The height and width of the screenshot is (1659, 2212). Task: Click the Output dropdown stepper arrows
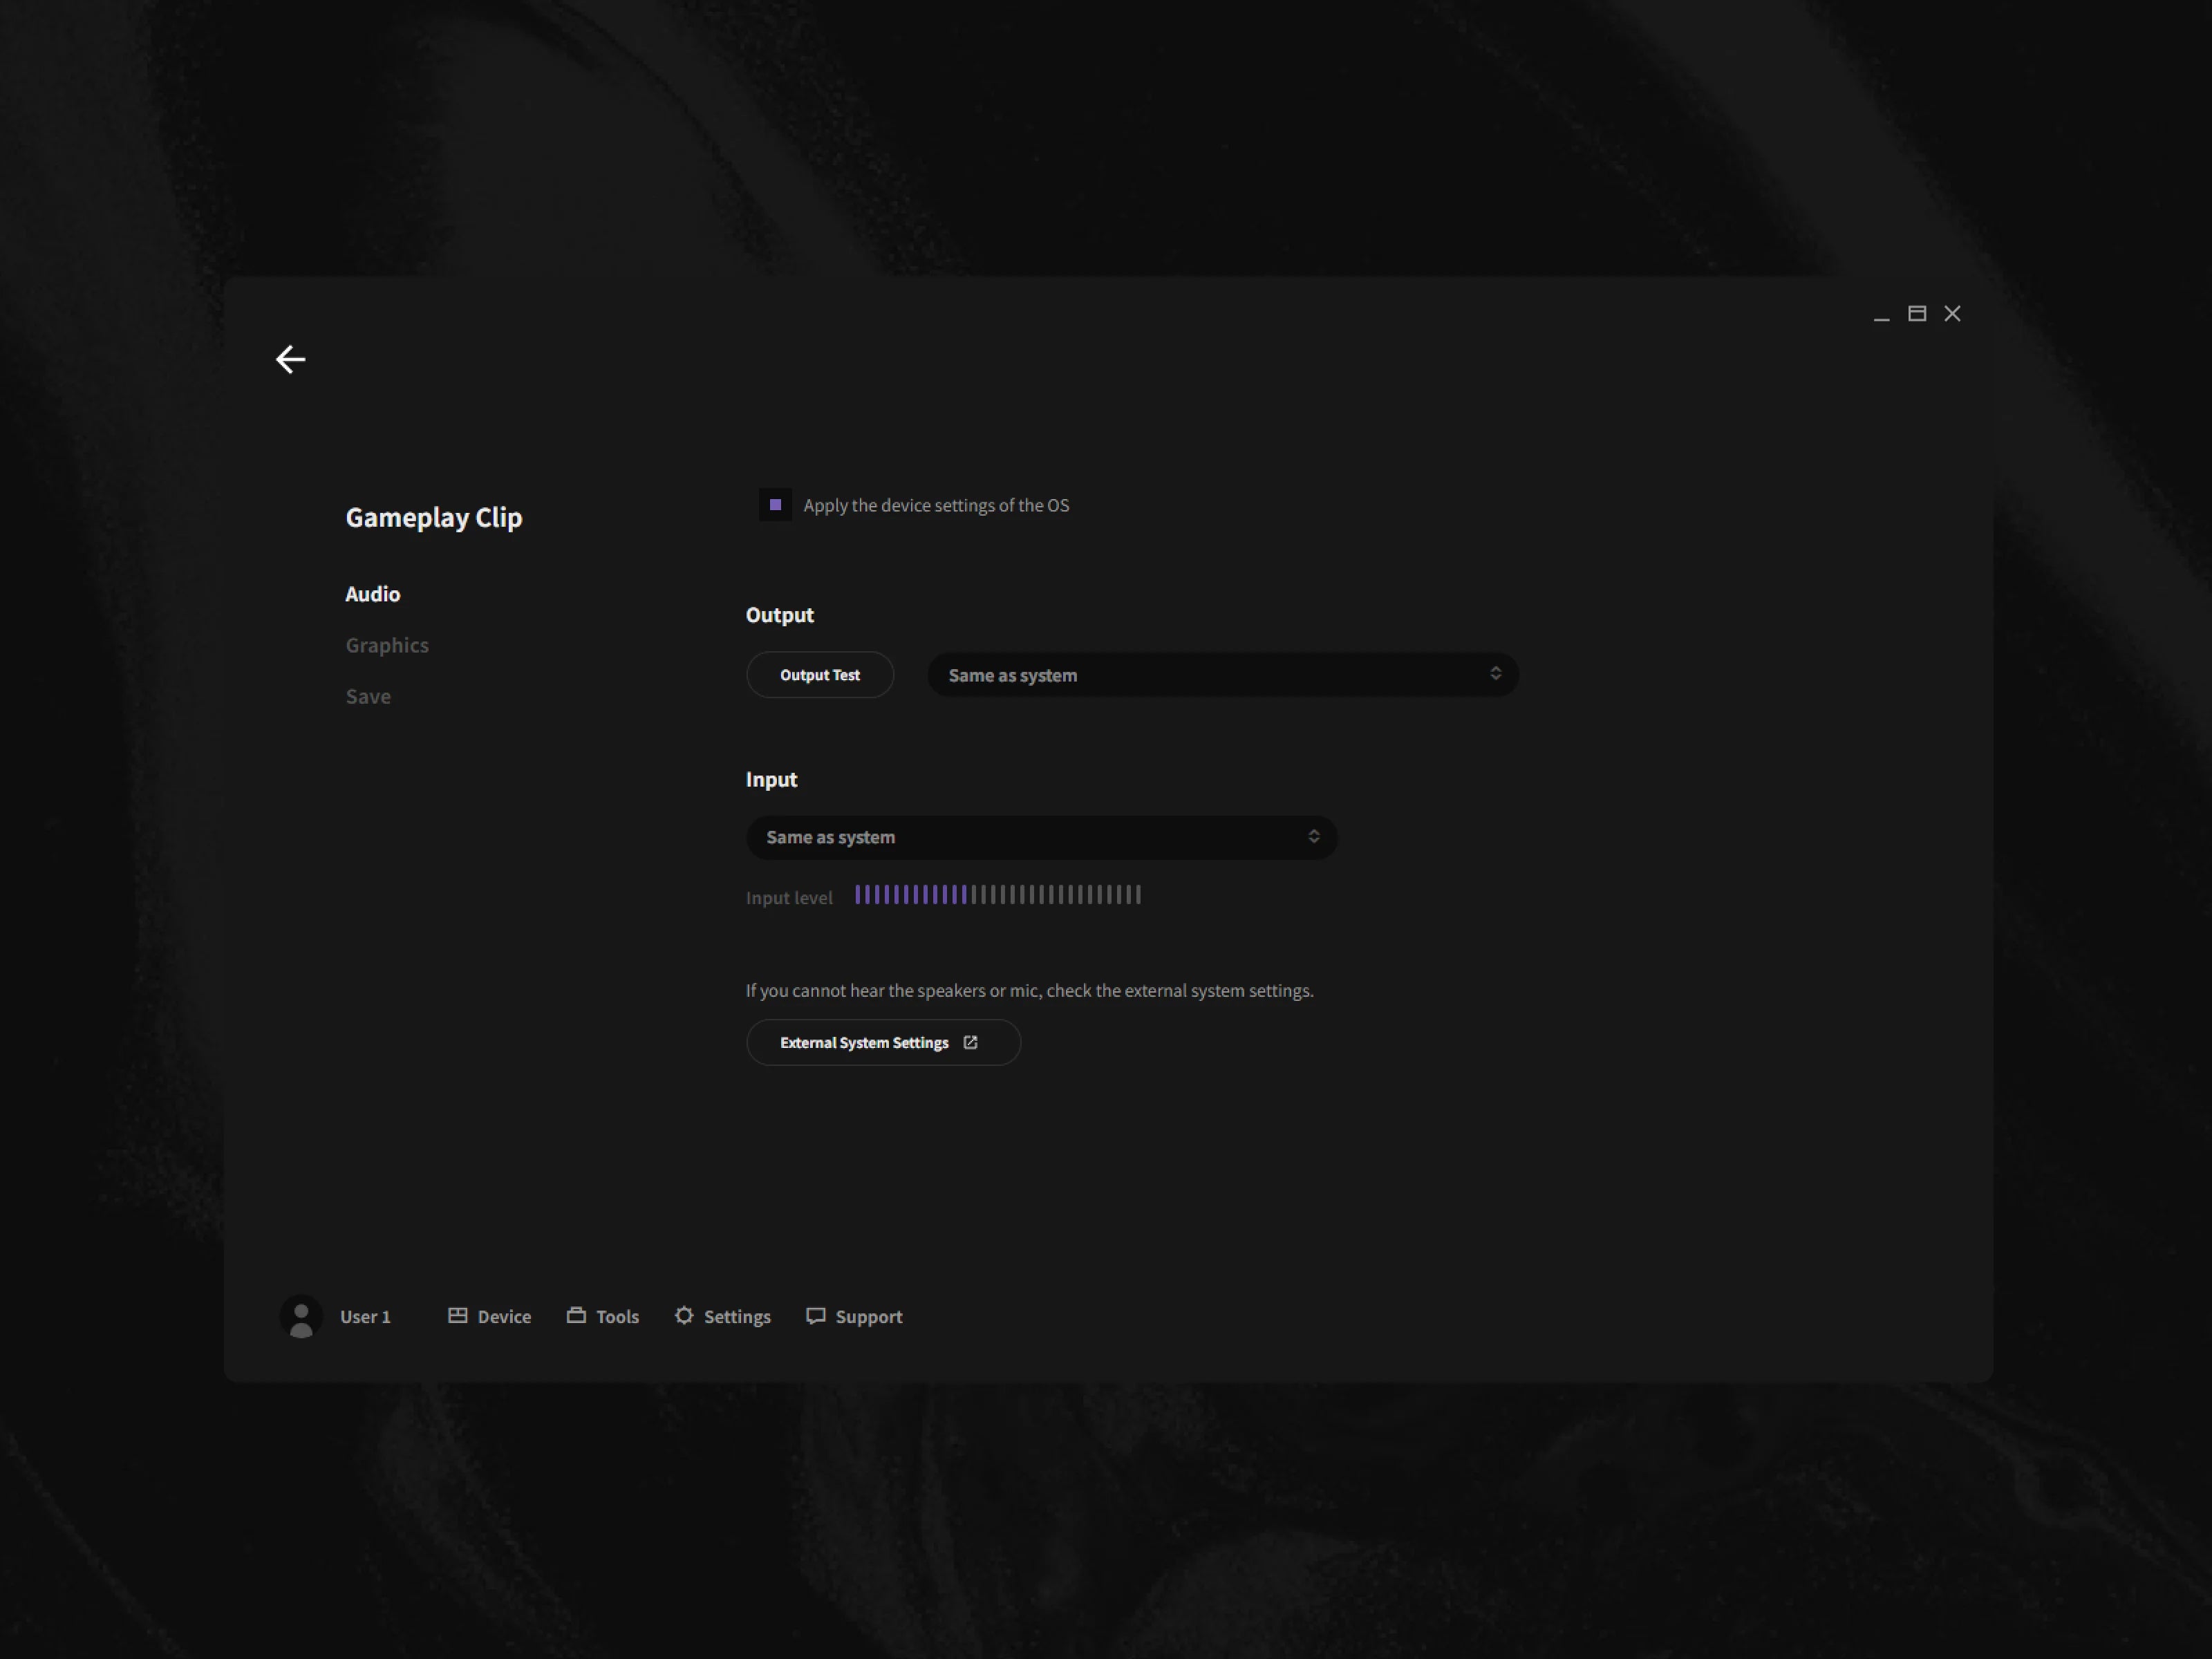[x=1495, y=674]
